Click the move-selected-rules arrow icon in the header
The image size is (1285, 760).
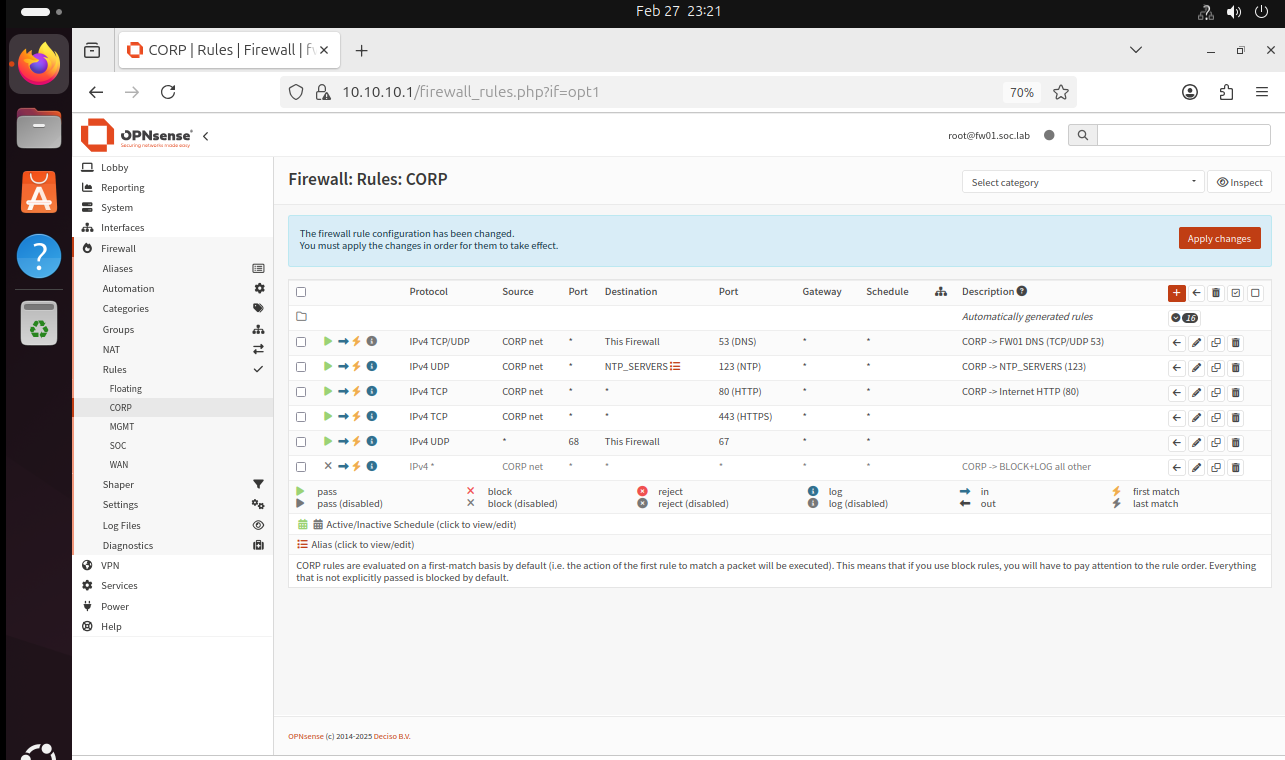point(1196,292)
